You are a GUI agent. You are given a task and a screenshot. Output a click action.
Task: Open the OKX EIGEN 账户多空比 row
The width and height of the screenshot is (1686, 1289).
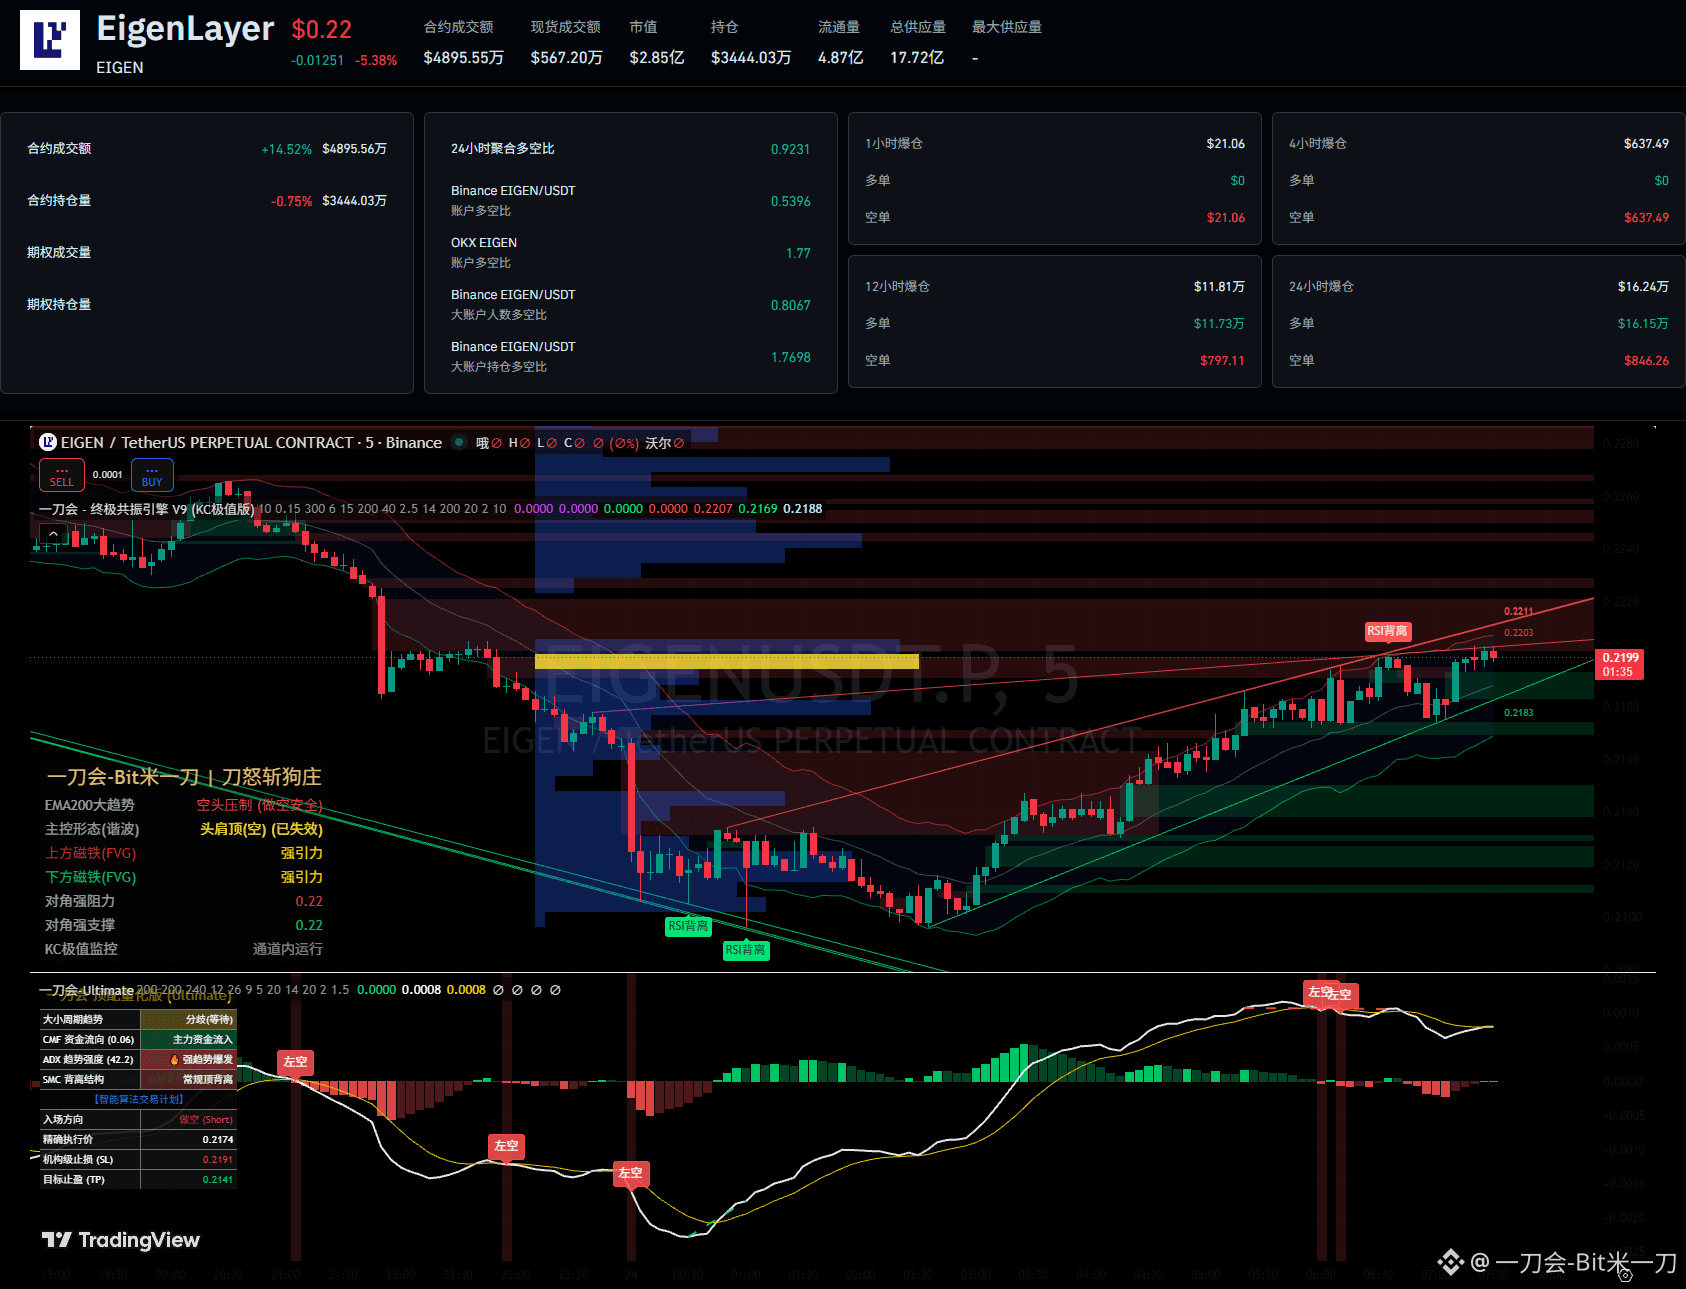(631, 253)
